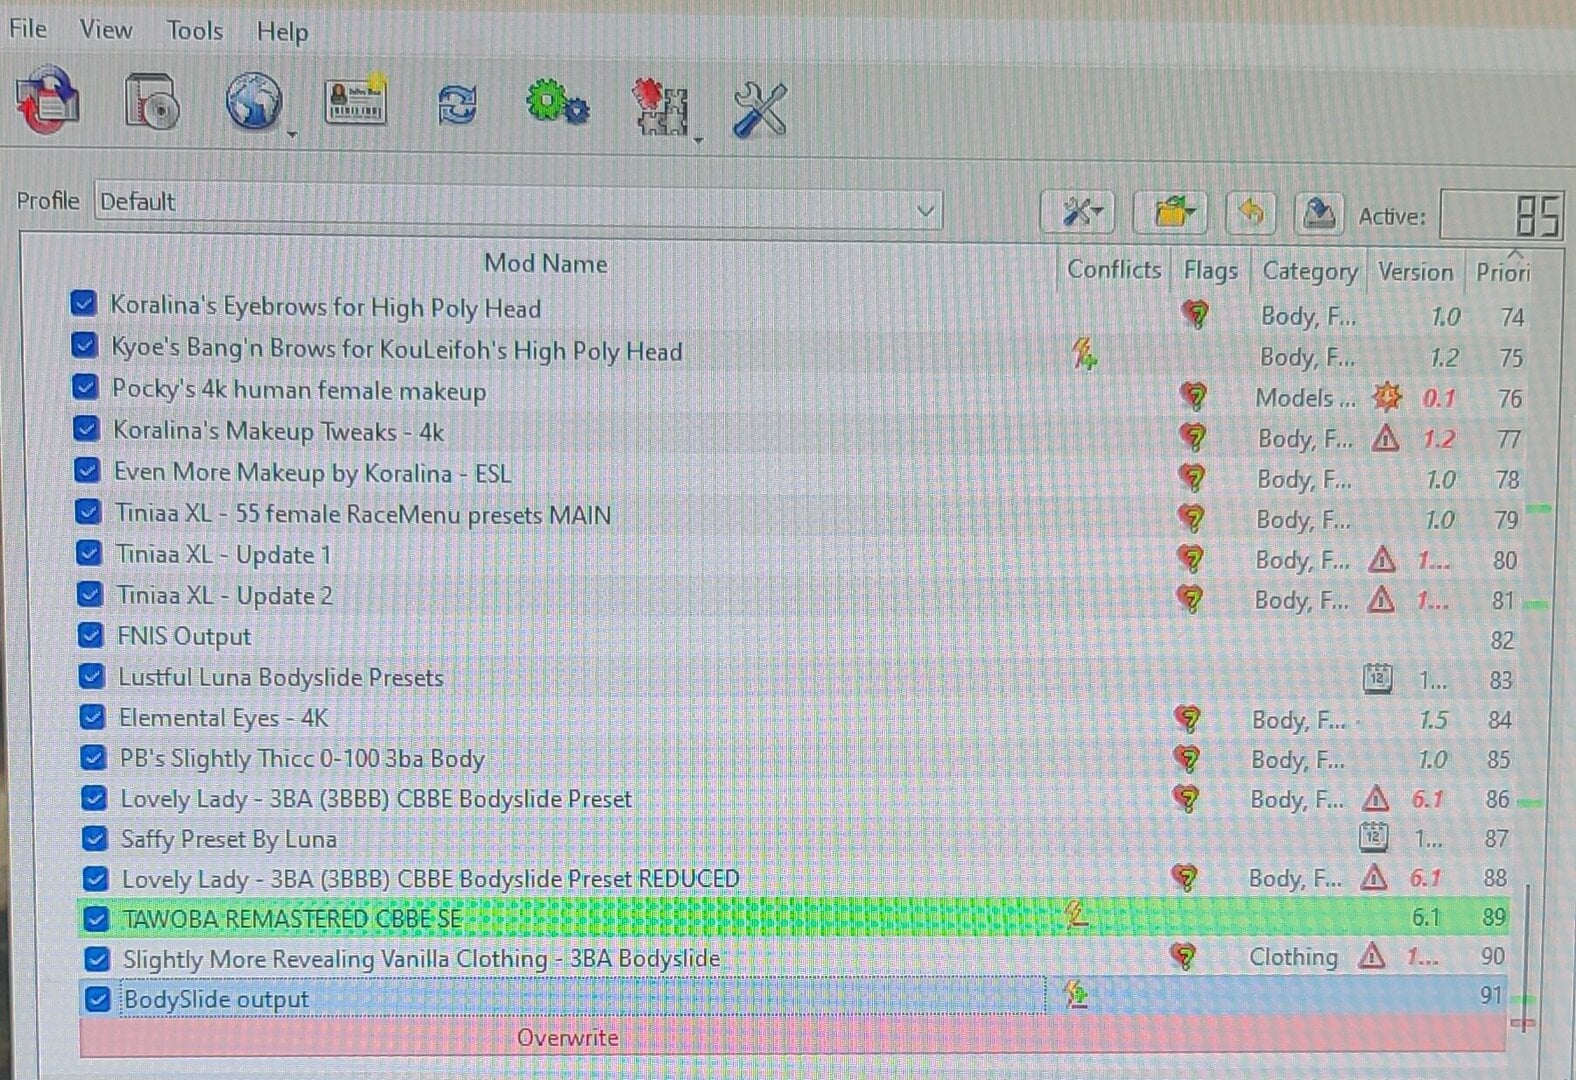The width and height of the screenshot is (1576, 1080).
Task: Disable Lustful Luna Bodyslide Presets checkbox
Action: pos(91,676)
